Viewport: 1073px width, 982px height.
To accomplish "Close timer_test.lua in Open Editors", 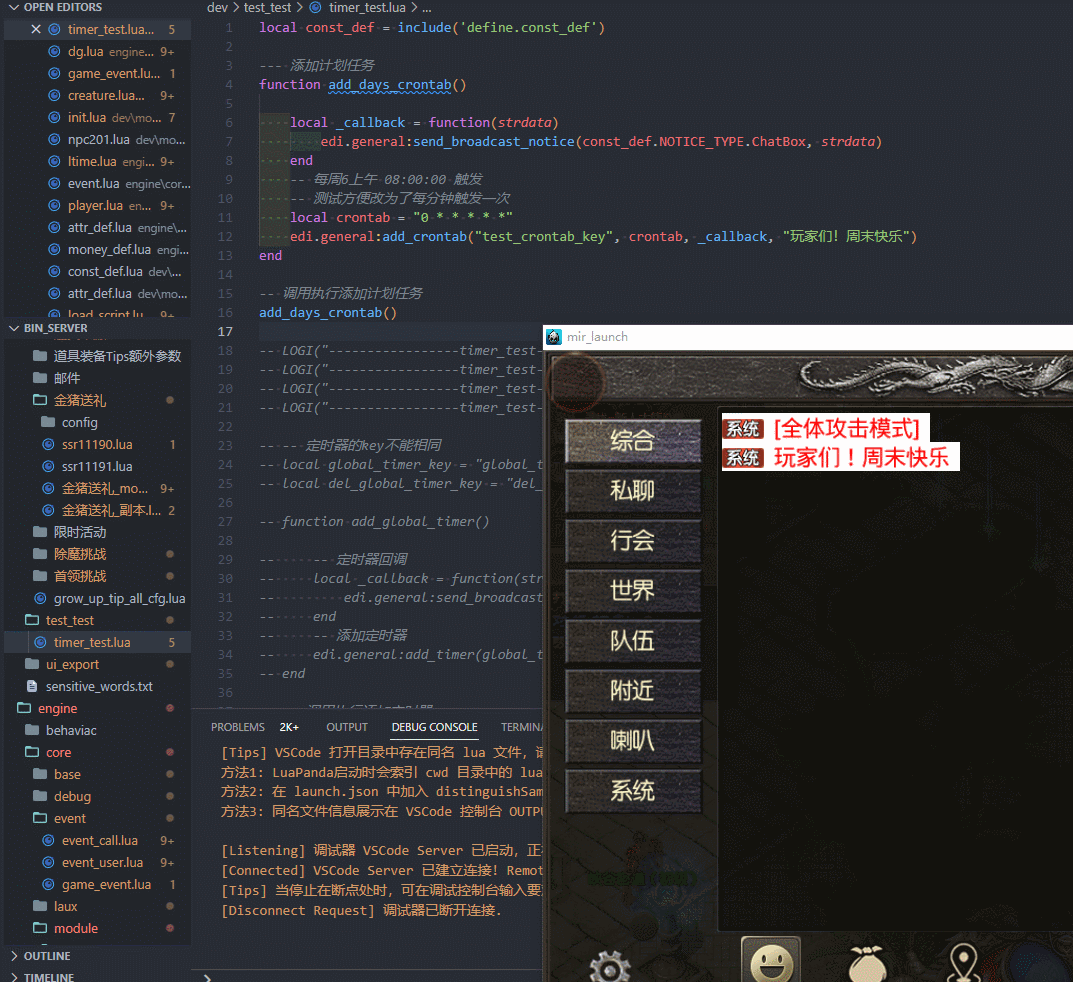I will click(36, 30).
